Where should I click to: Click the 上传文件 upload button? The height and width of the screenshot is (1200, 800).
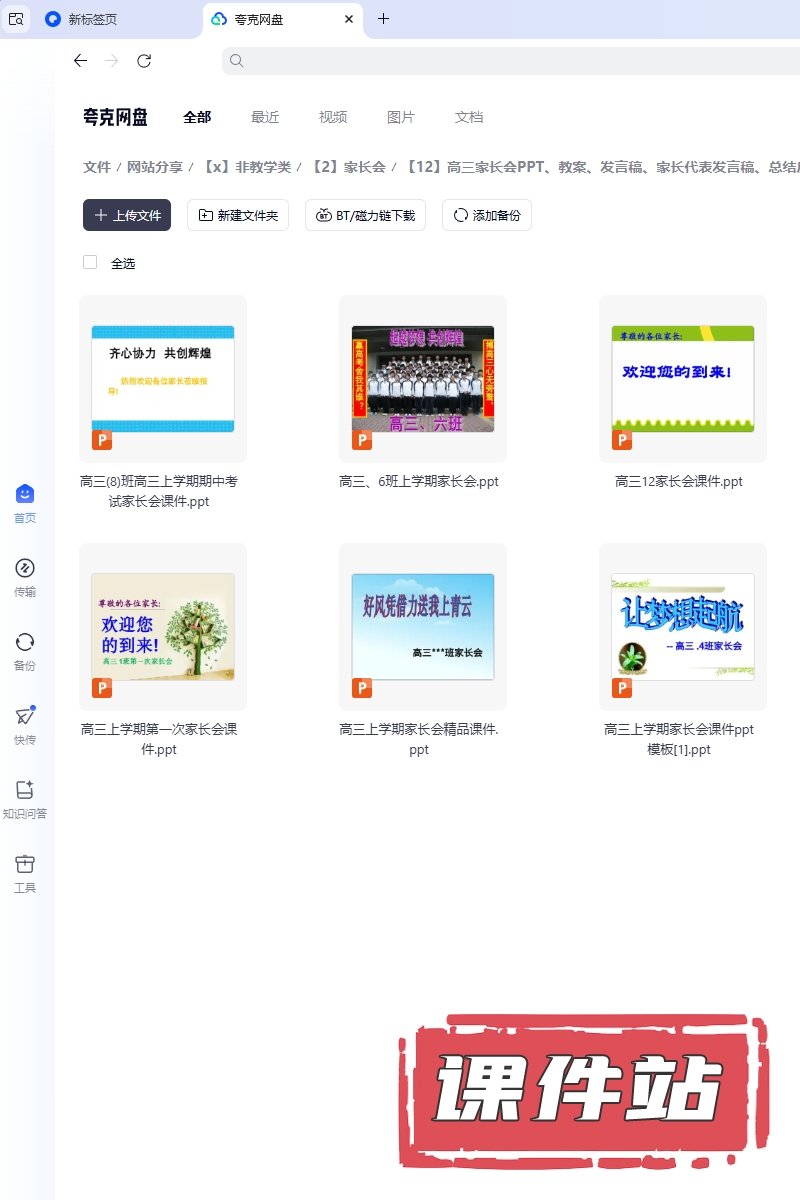pos(127,215)
